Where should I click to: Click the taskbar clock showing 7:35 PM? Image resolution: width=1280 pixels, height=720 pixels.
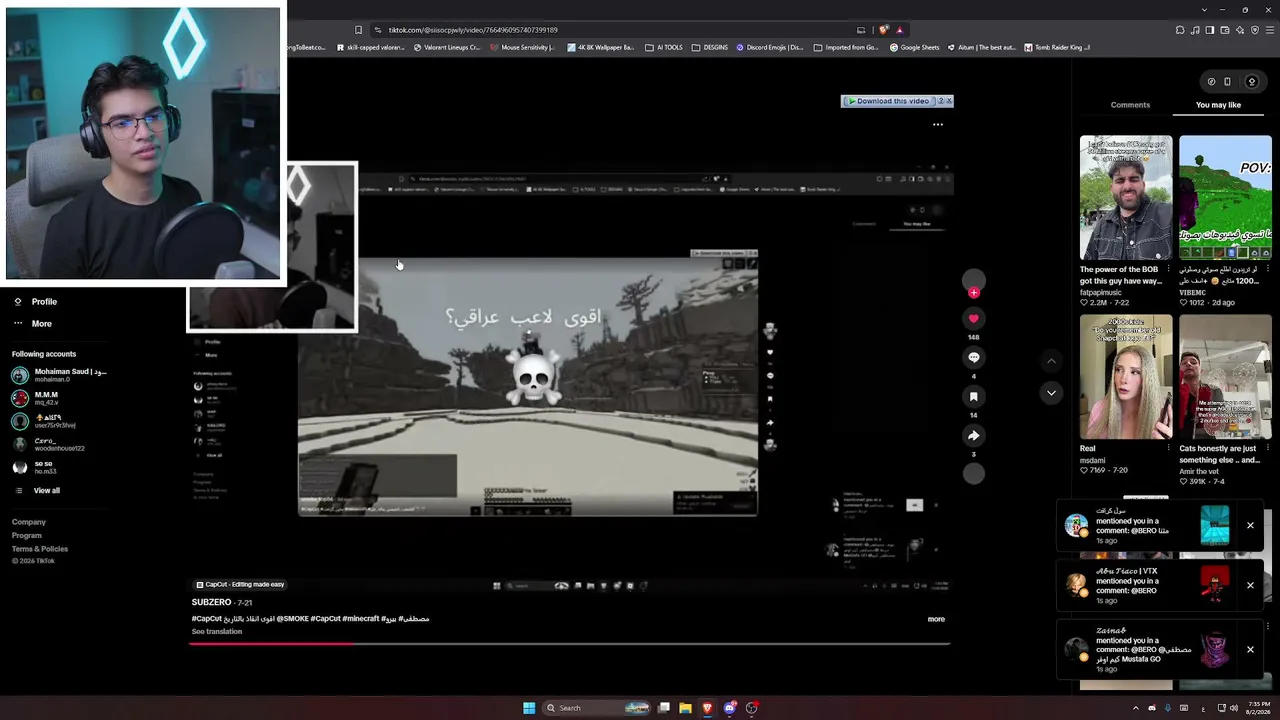point(1257,708)
